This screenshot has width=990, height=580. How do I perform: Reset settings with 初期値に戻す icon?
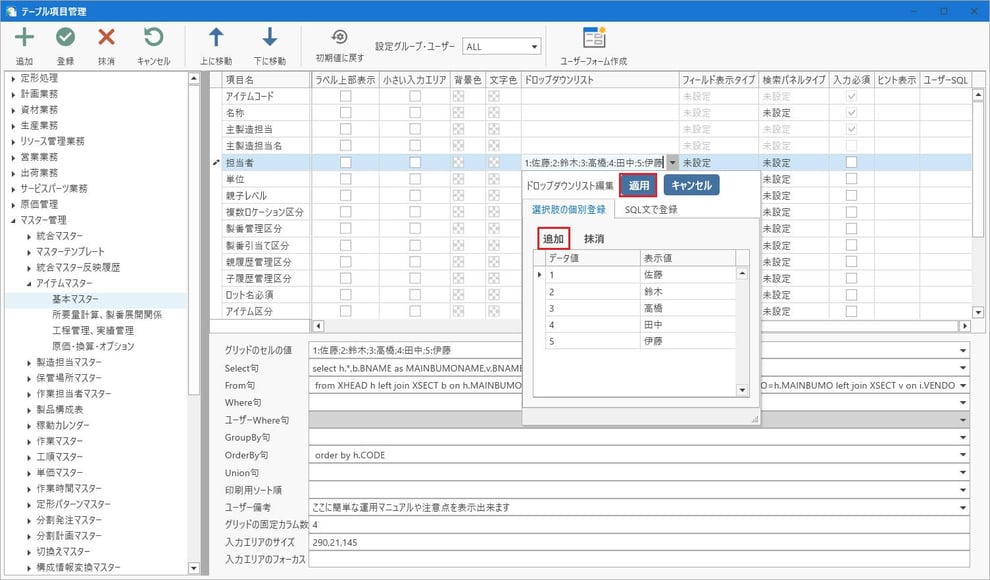click(340, 37)
